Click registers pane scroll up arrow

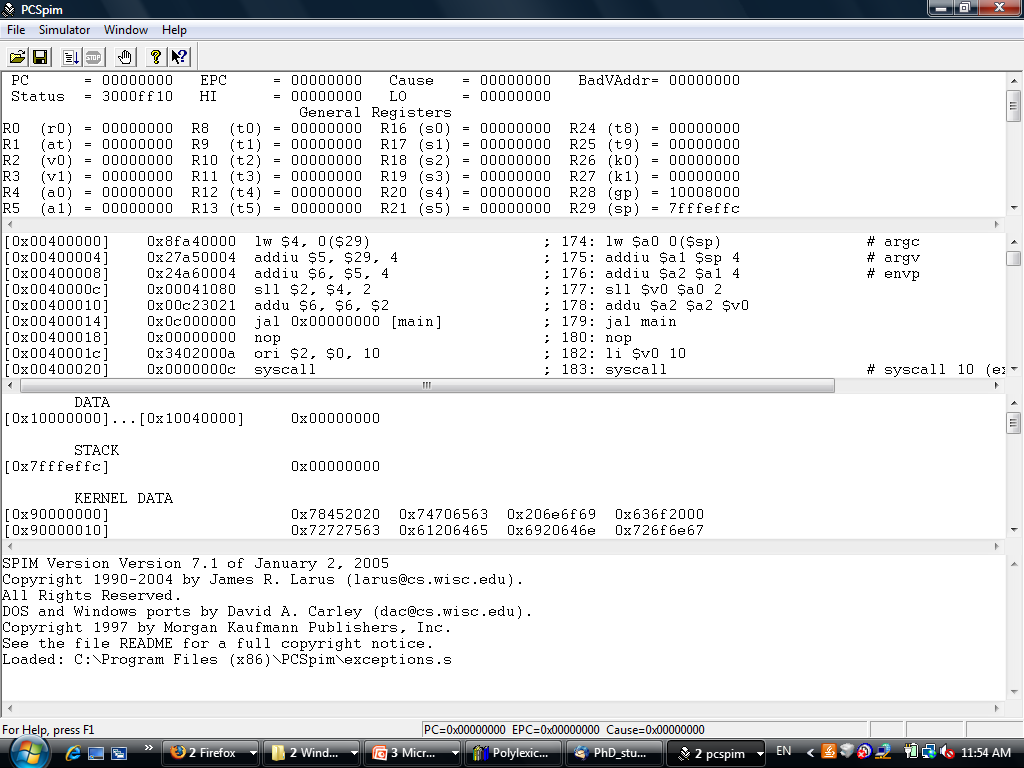click(x=1014, y=81)
